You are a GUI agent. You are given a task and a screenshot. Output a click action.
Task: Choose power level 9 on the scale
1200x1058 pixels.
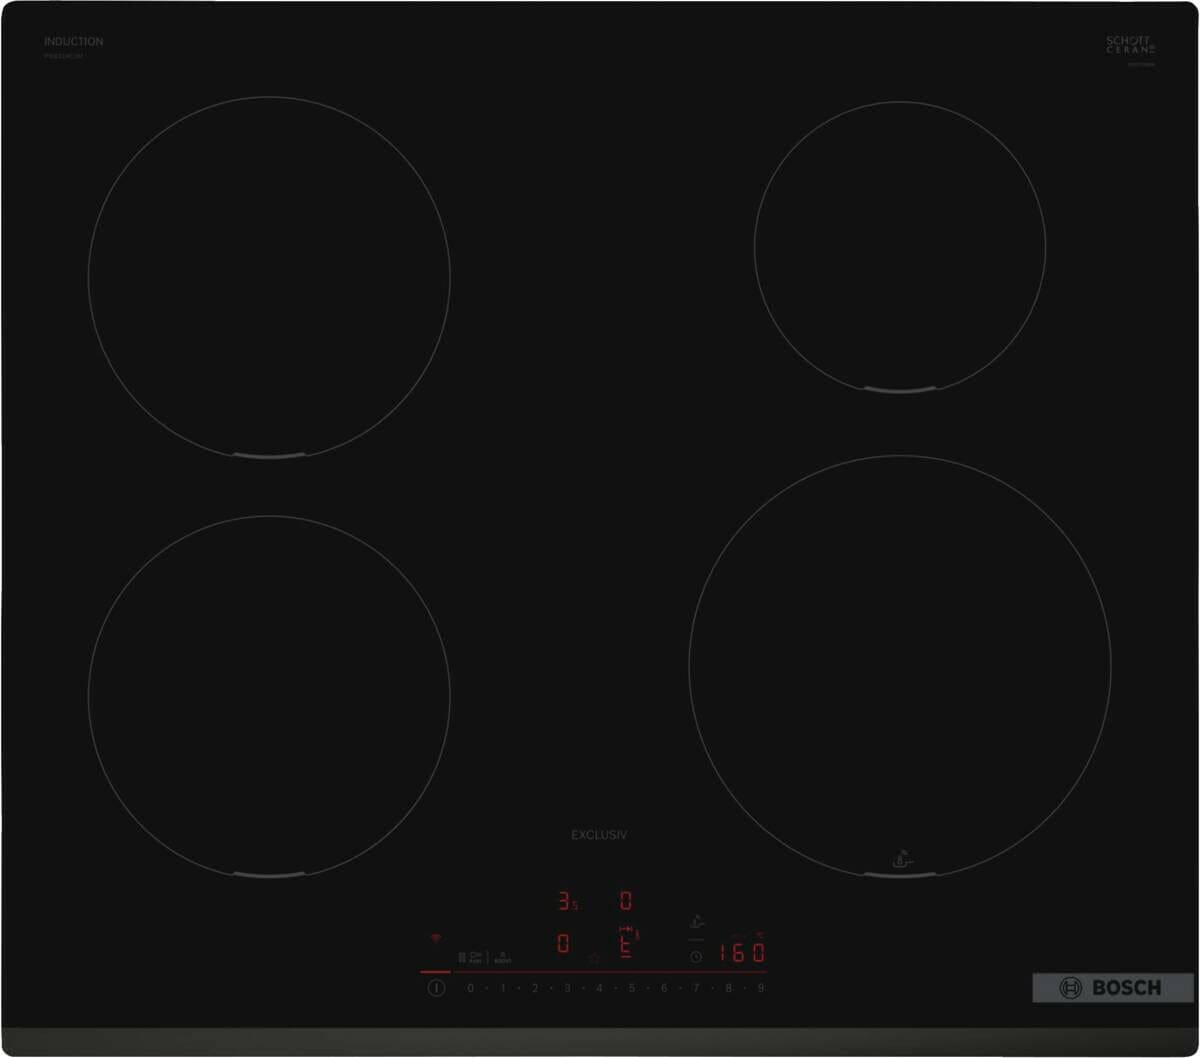760,988
